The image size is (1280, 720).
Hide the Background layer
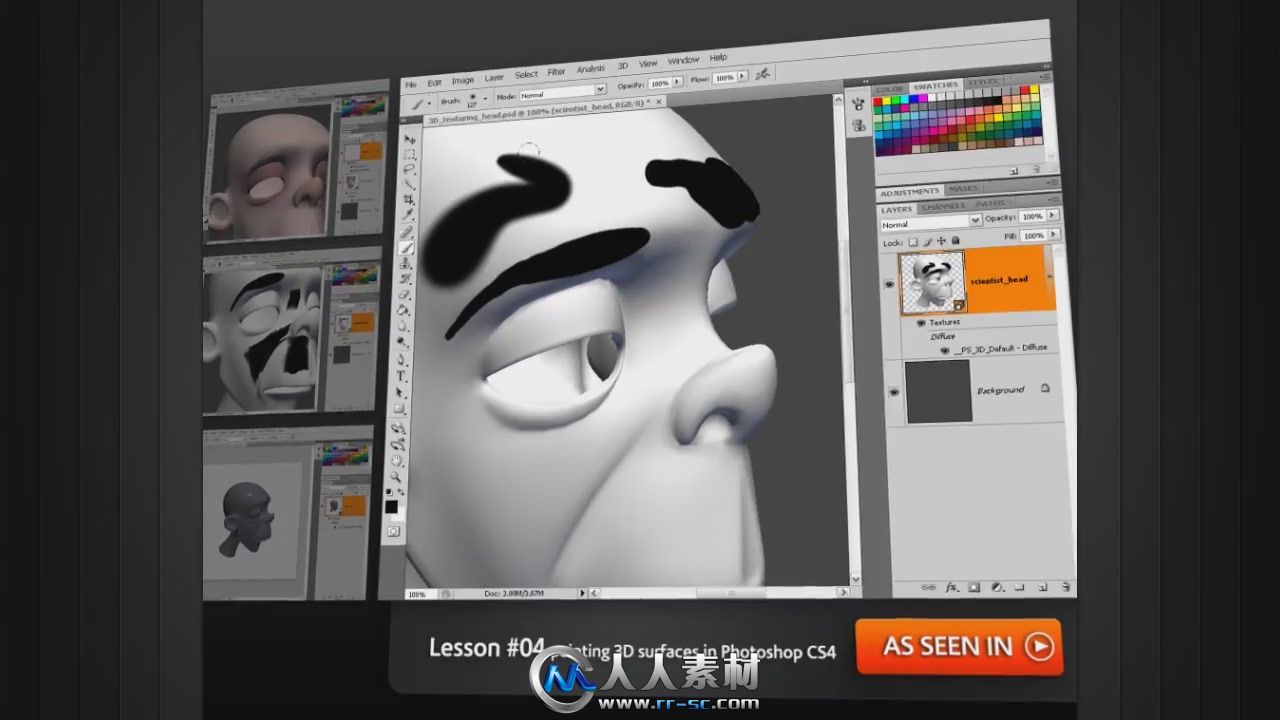(x=894, y=392)
